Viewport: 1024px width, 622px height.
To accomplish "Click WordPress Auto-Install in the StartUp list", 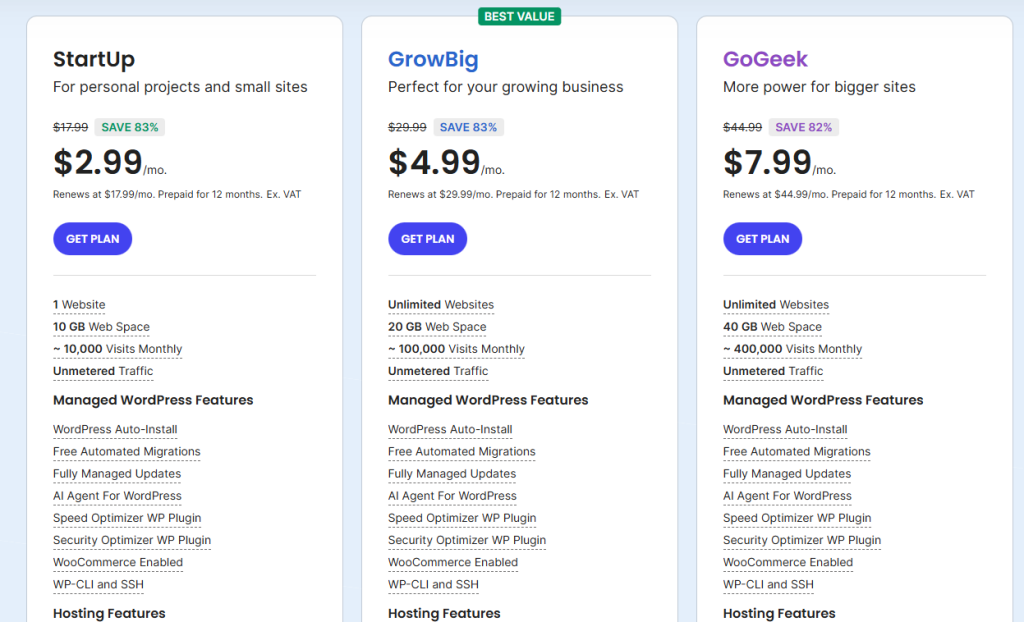I will point(115,430).
